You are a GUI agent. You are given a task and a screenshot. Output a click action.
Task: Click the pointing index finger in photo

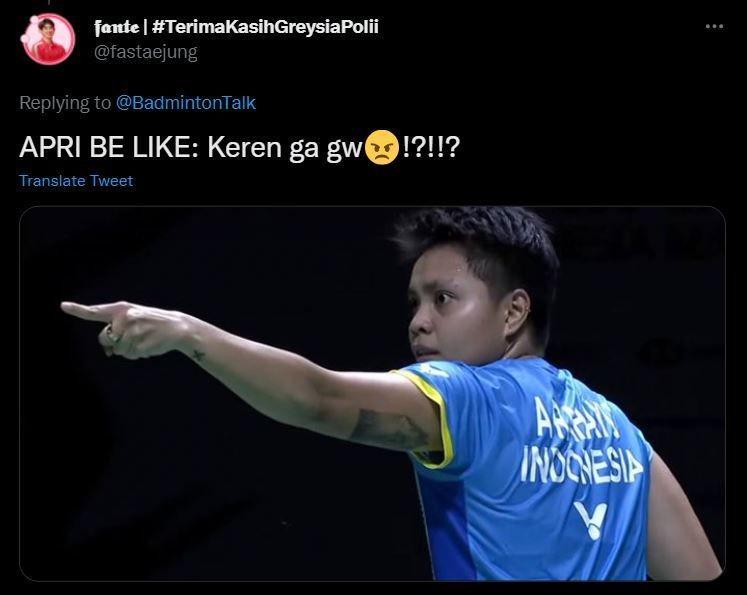pyautogui.click(x=86, y=311)
